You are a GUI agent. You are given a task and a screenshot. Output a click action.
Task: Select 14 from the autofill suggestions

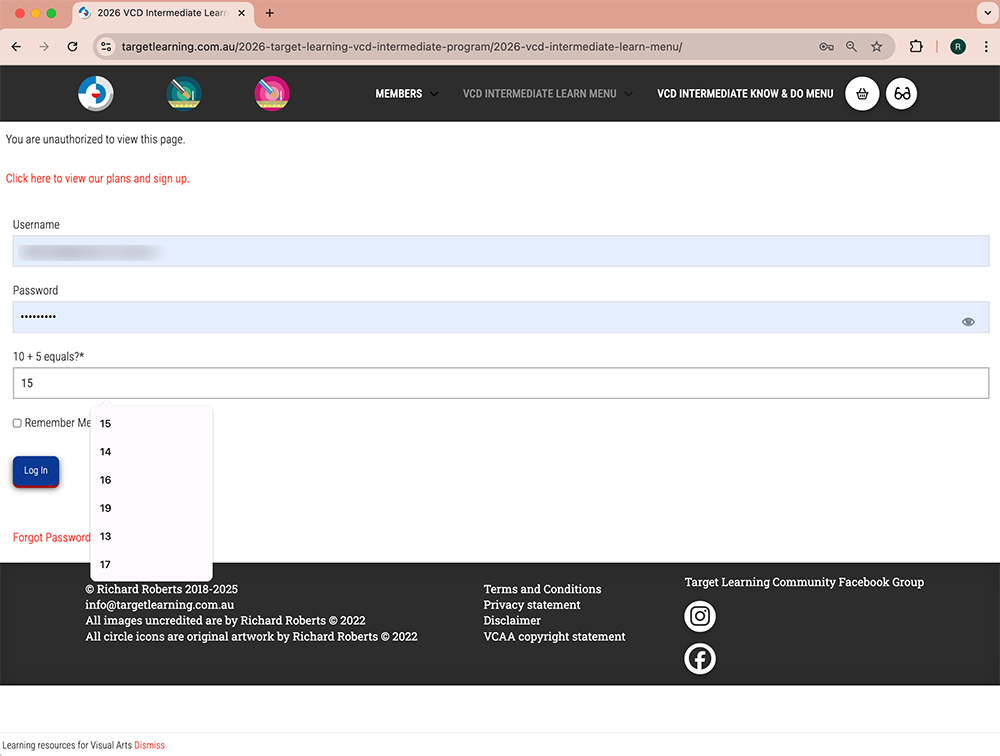pos(106,452)
